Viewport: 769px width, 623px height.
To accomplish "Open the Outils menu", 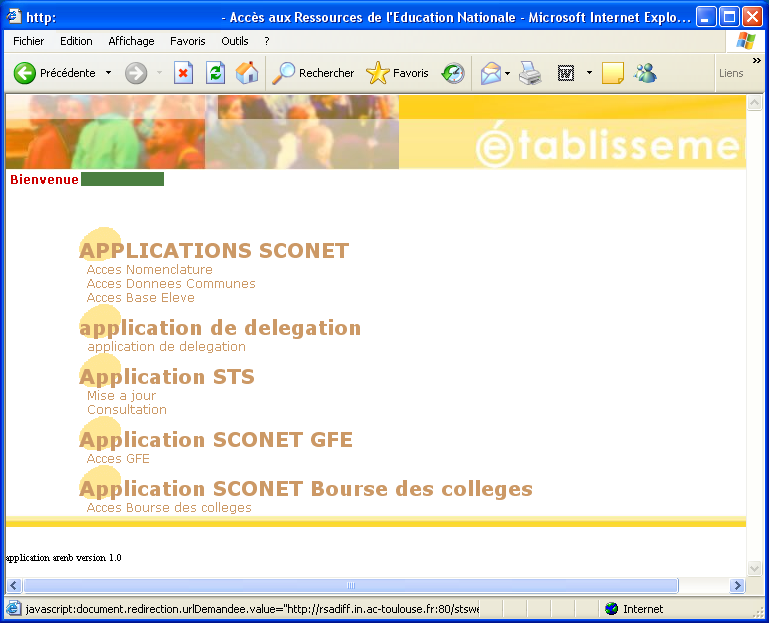I will [234, 41].
